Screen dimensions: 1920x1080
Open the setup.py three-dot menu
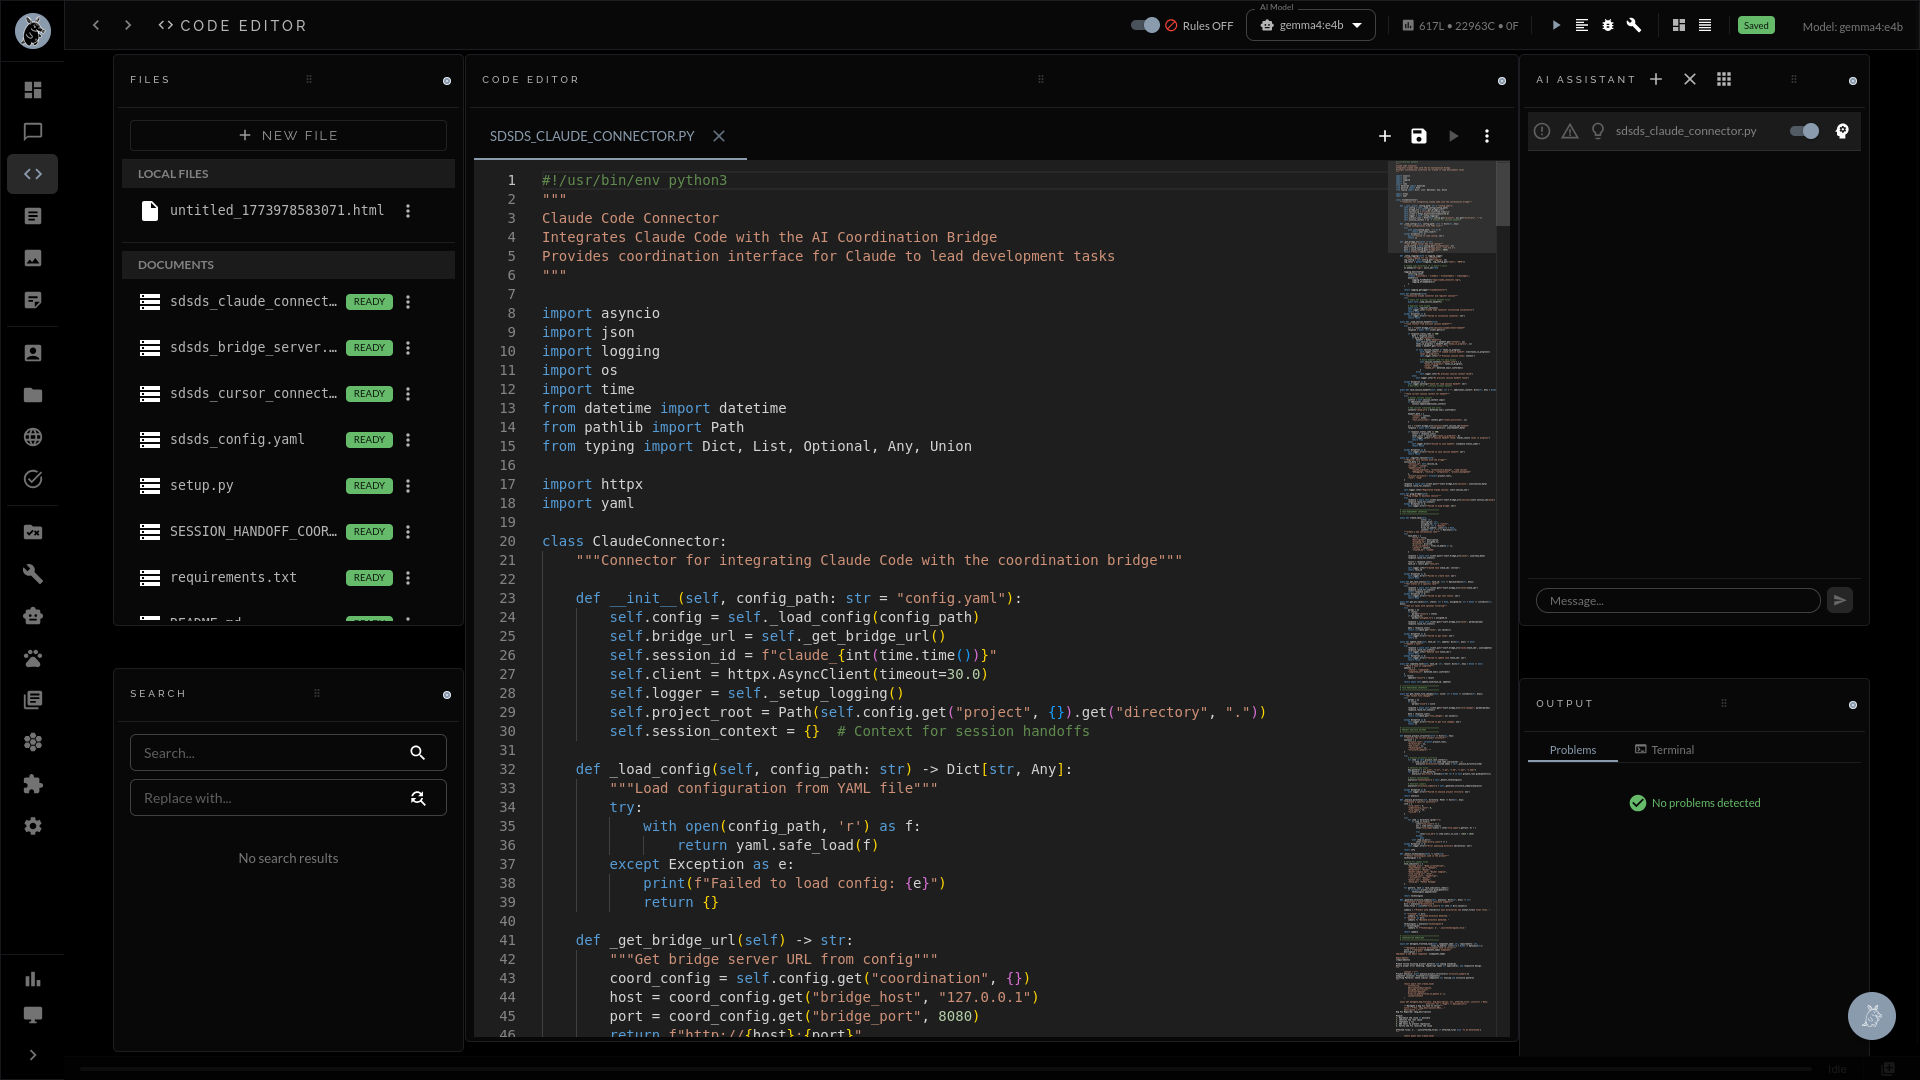pyautogui.click(x=408, y=486)
